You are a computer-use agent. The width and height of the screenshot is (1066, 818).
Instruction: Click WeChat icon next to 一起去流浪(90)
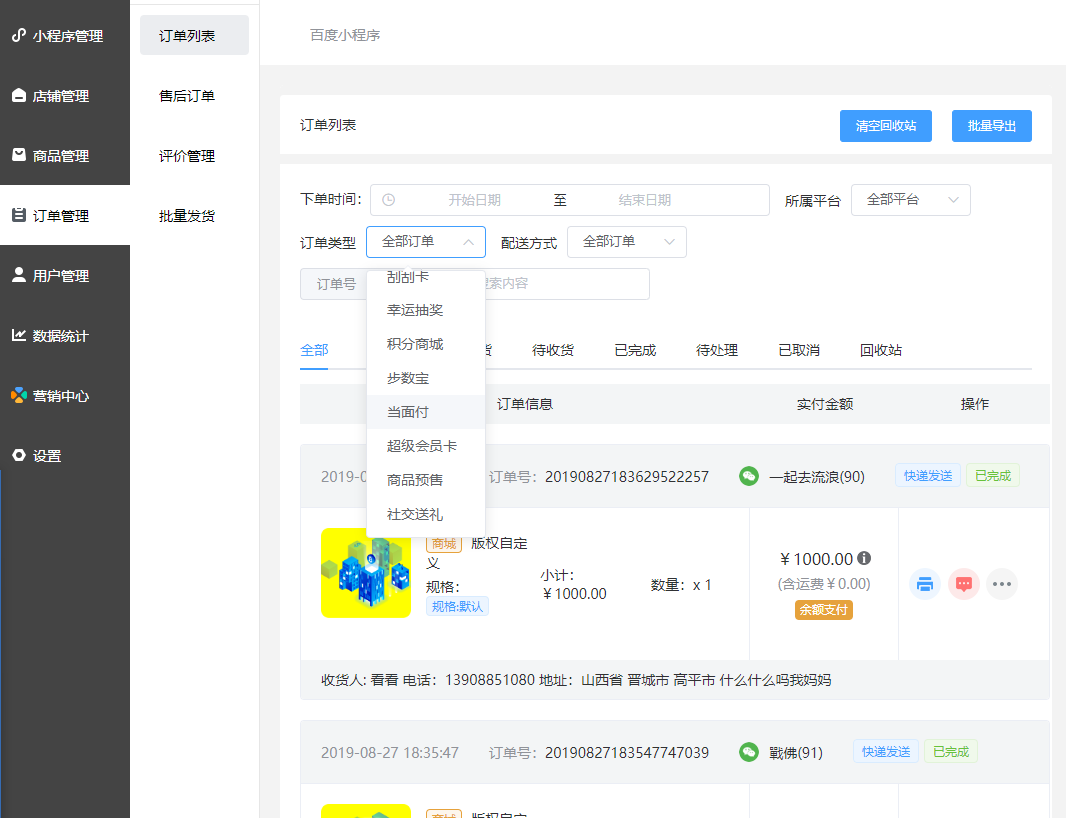click(x=749, y=476)
